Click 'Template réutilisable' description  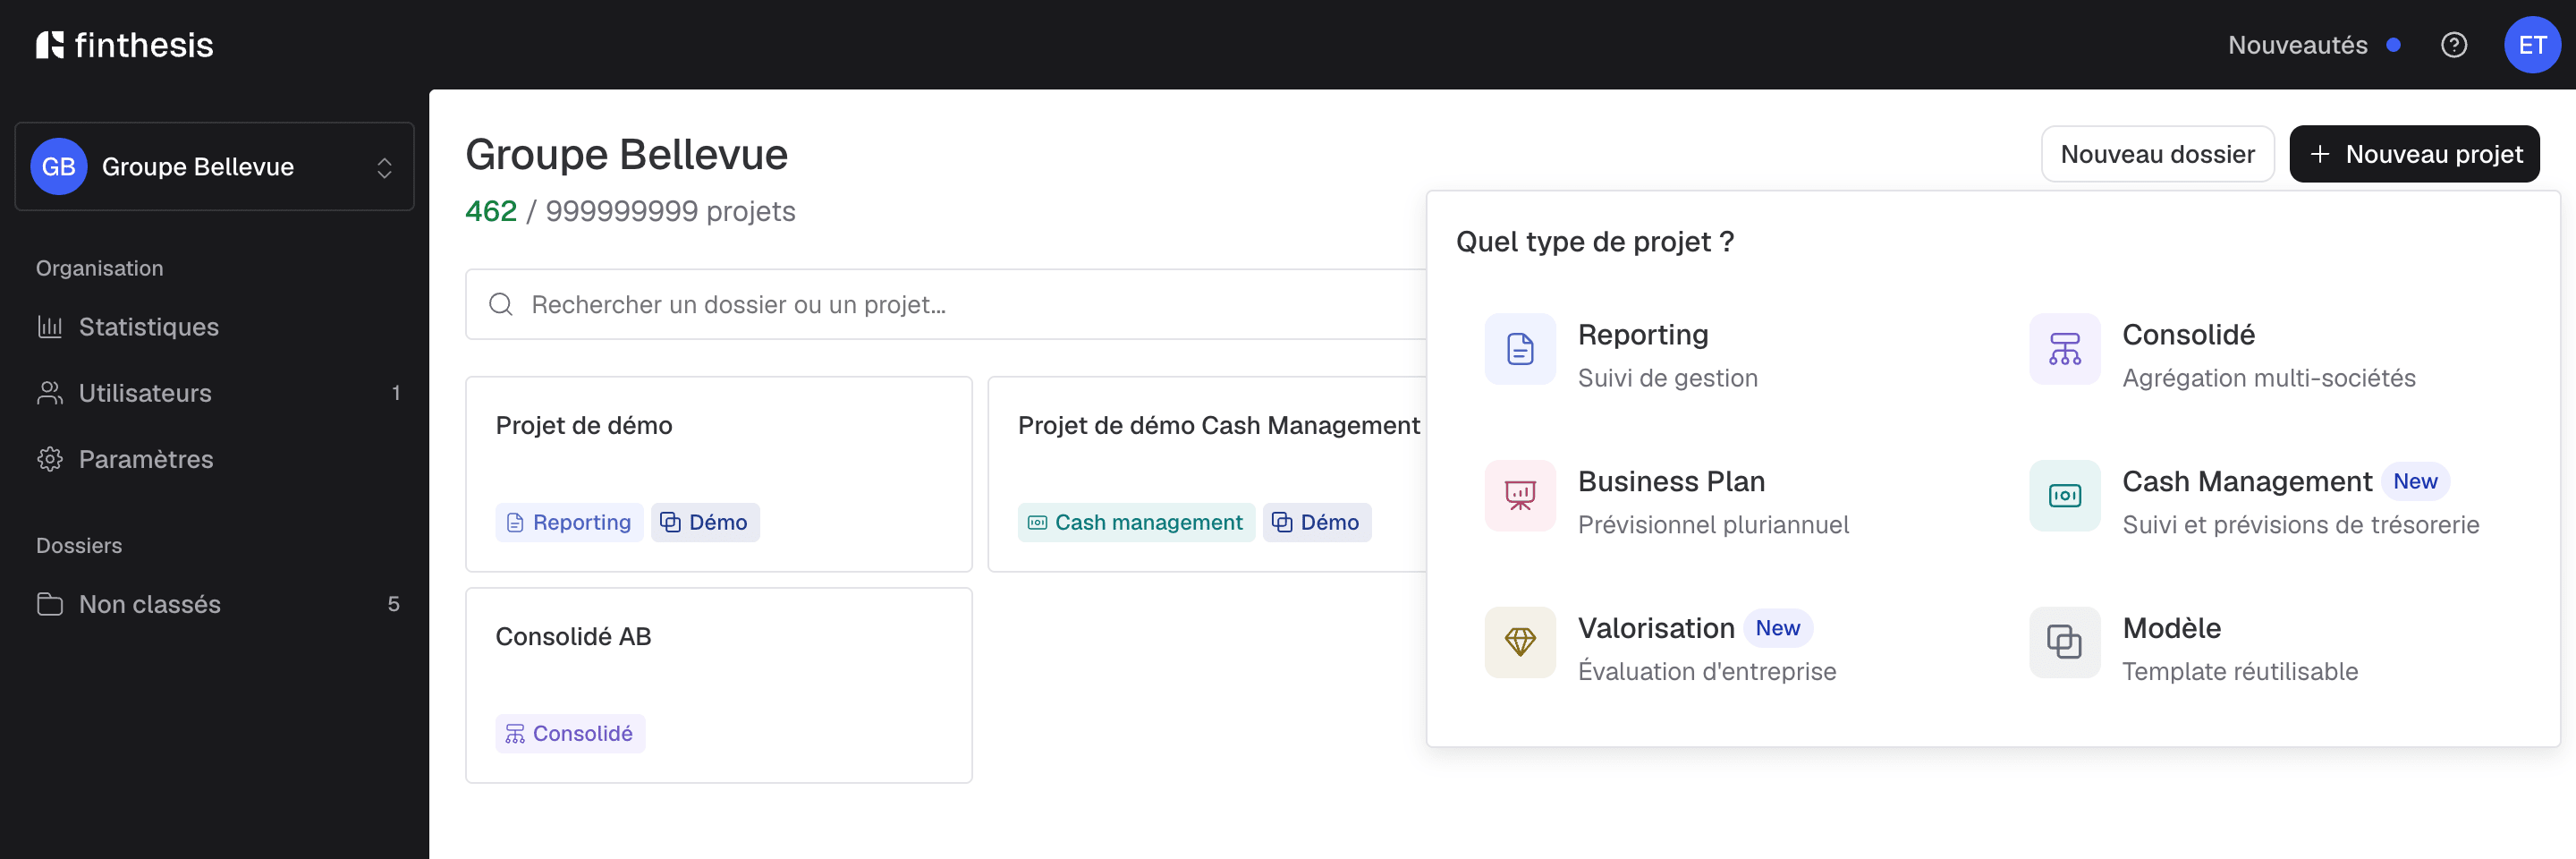coord(2240,671)
